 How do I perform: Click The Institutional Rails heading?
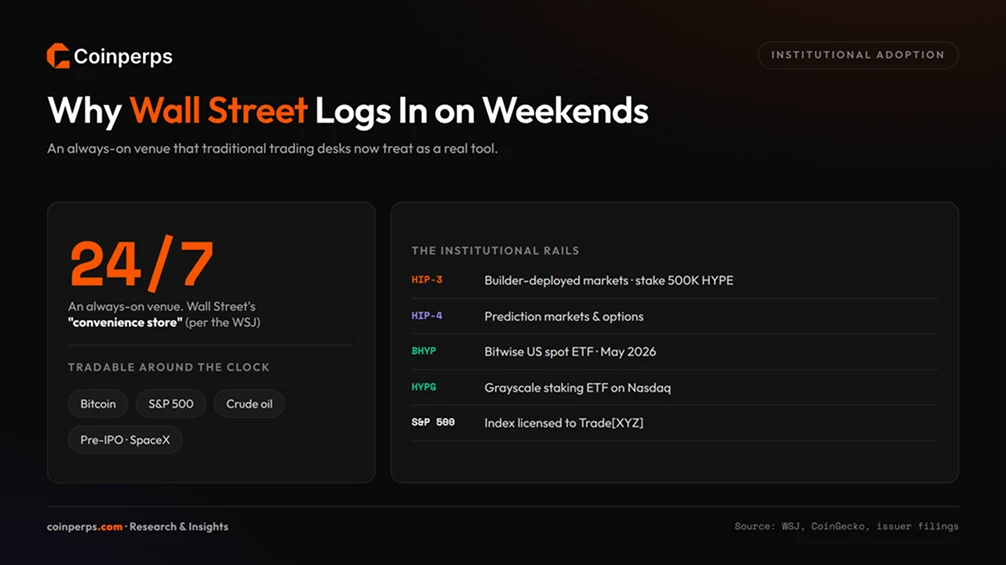(495, 251)
